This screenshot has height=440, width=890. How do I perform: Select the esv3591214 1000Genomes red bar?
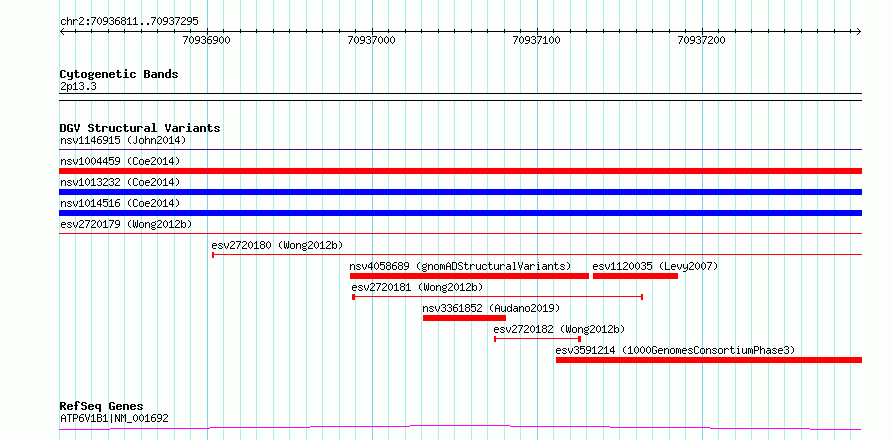point(709,360)
